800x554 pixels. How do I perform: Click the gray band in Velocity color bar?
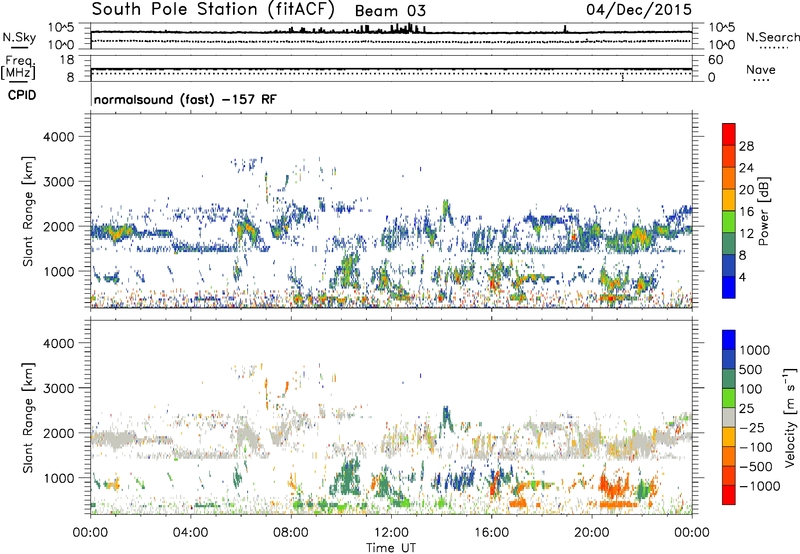(729, 418)
